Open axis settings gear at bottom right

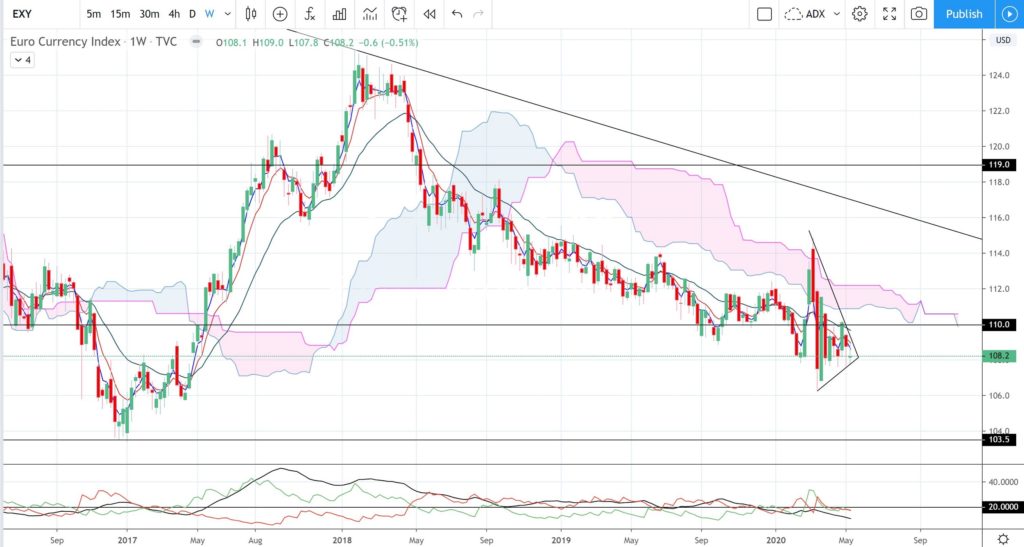click(1003, 540)
